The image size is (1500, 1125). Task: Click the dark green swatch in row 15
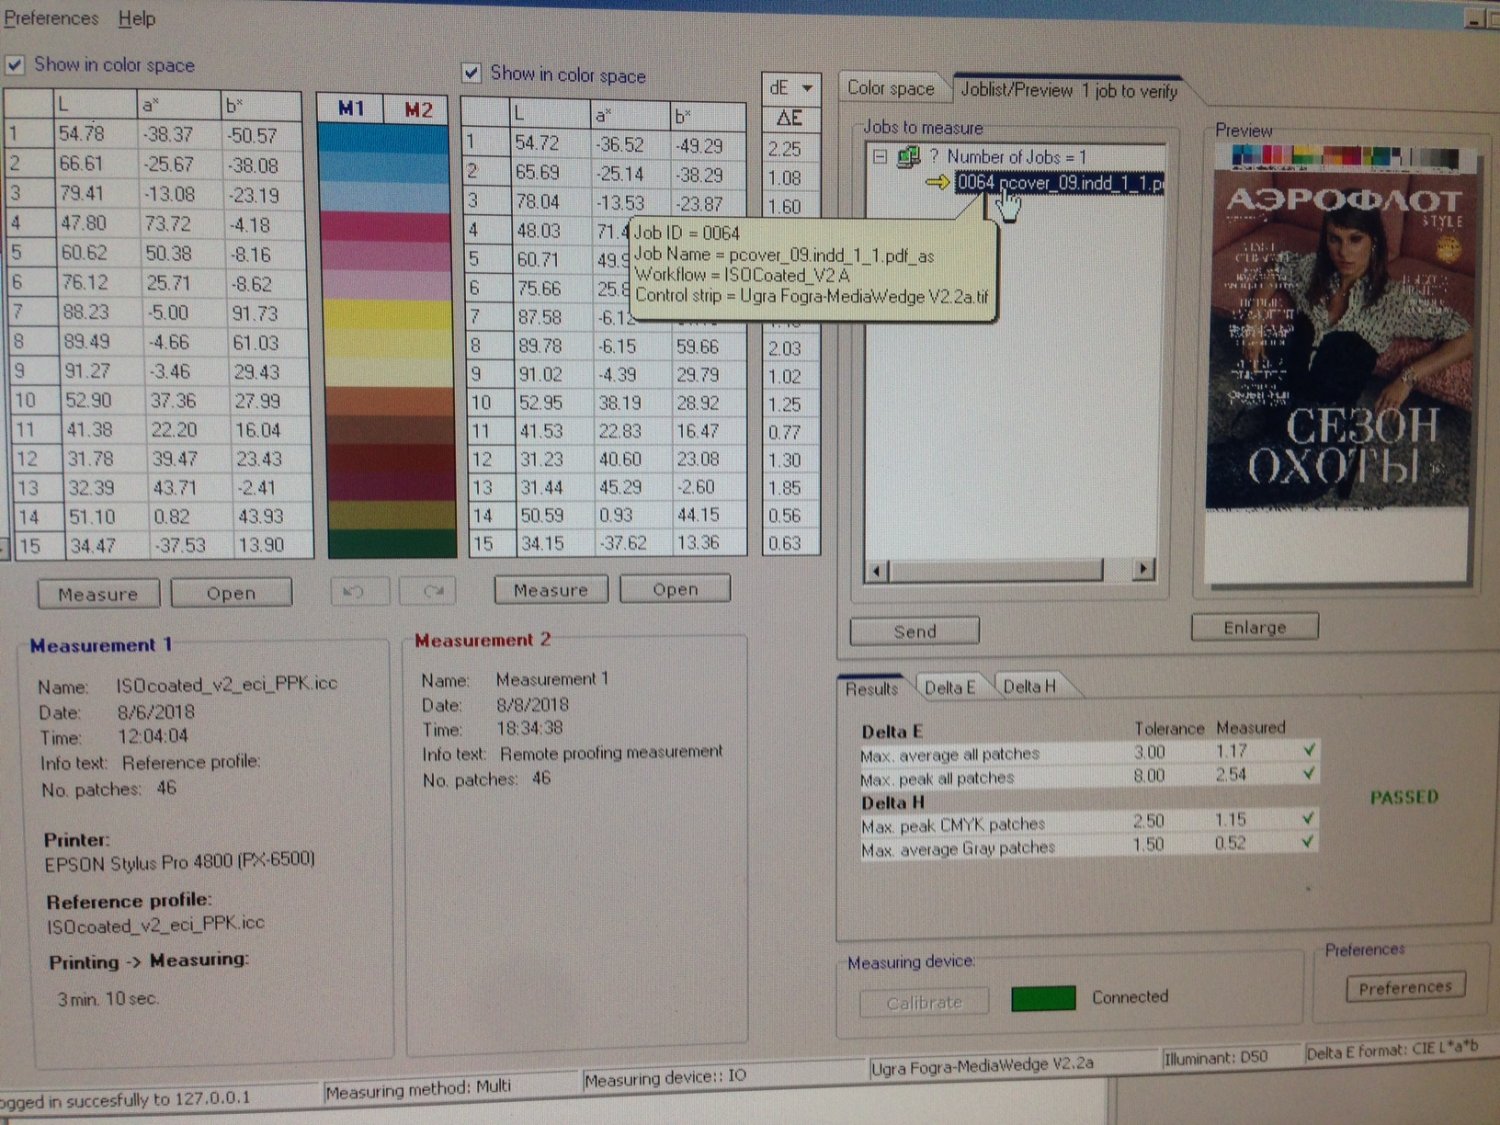tap(392, 545)
